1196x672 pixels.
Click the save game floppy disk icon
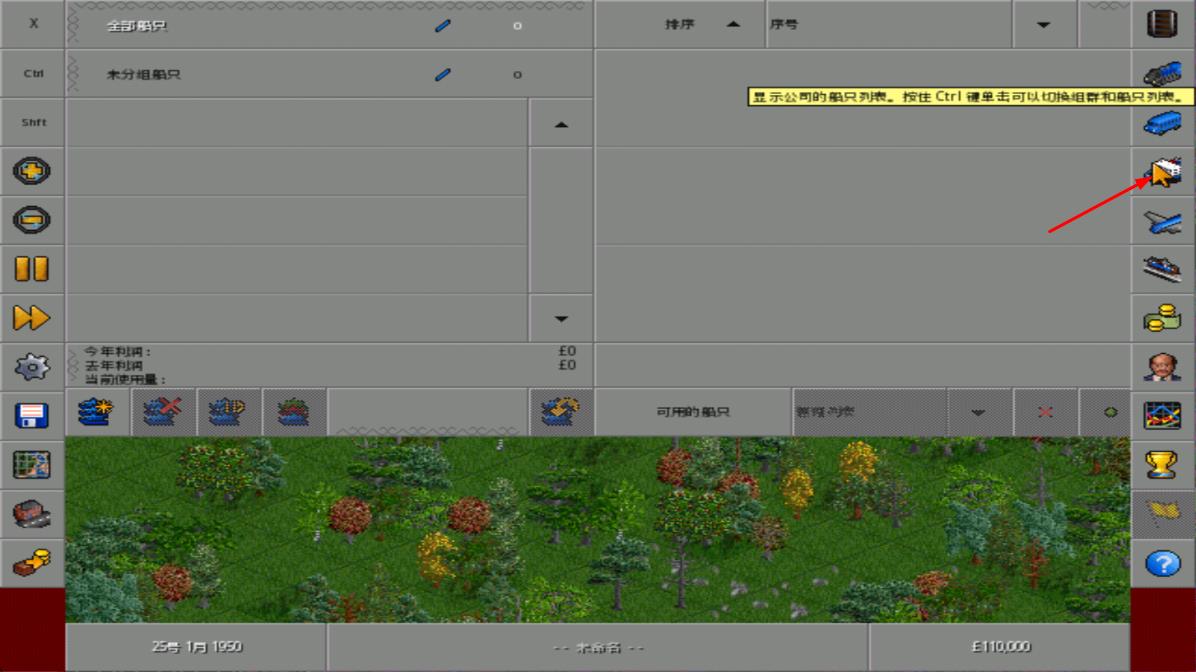[x=32, y=416]
